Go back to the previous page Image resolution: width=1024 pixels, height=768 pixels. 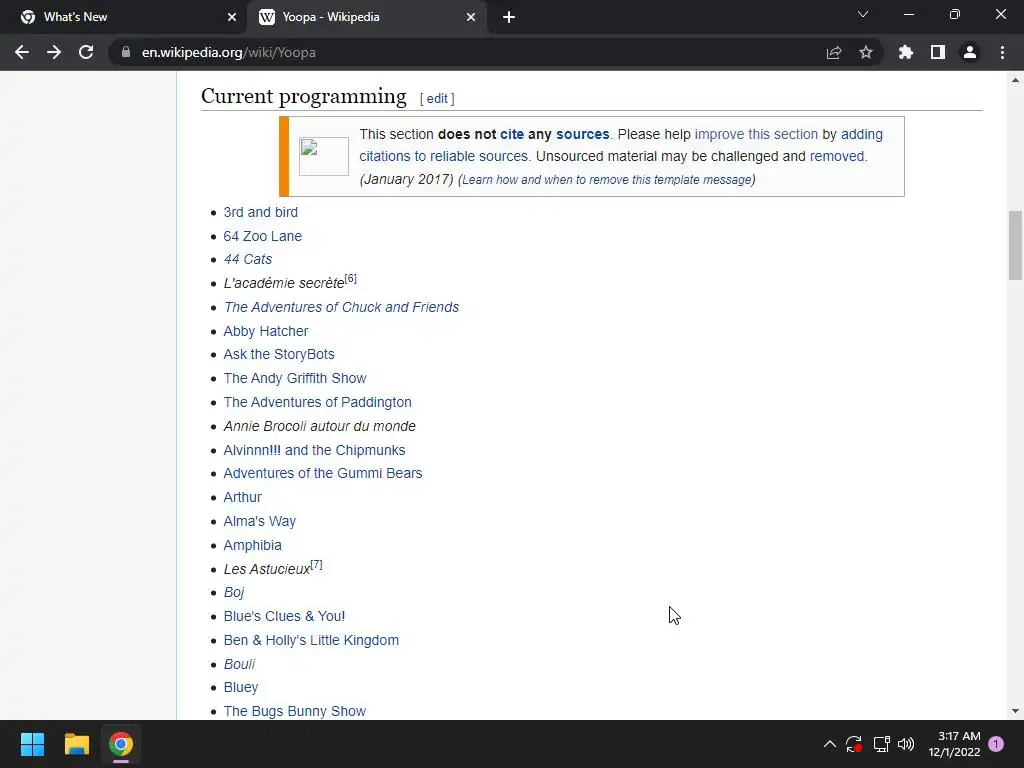tap(22, 52)
